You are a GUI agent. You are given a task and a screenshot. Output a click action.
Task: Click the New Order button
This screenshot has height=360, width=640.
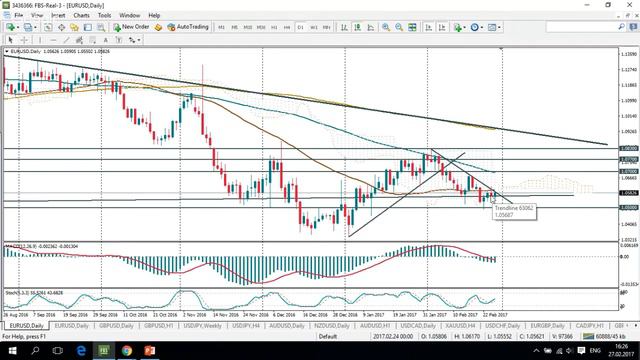pyautogui.click(x=131, y=27)
